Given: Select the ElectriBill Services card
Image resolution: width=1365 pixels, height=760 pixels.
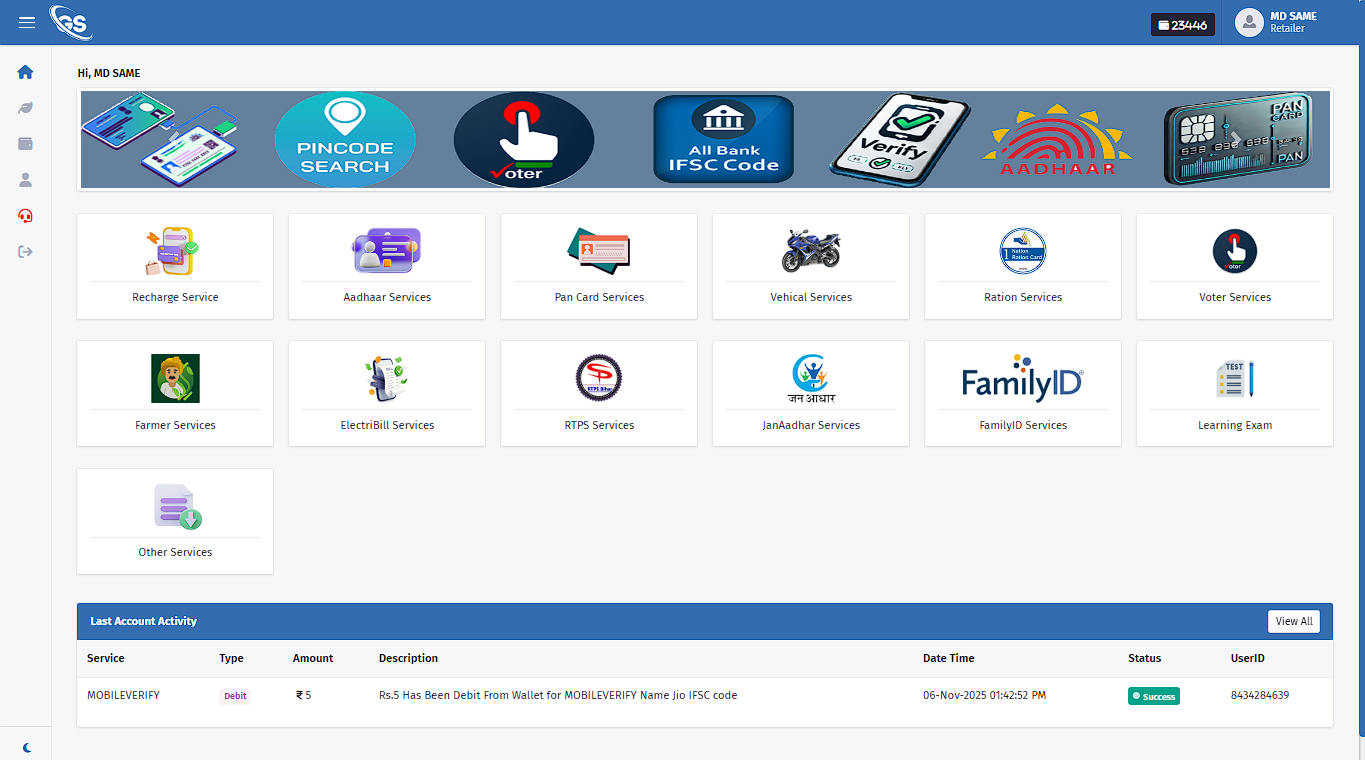Looking at the screenshot, I should click(x=387, y=393).
